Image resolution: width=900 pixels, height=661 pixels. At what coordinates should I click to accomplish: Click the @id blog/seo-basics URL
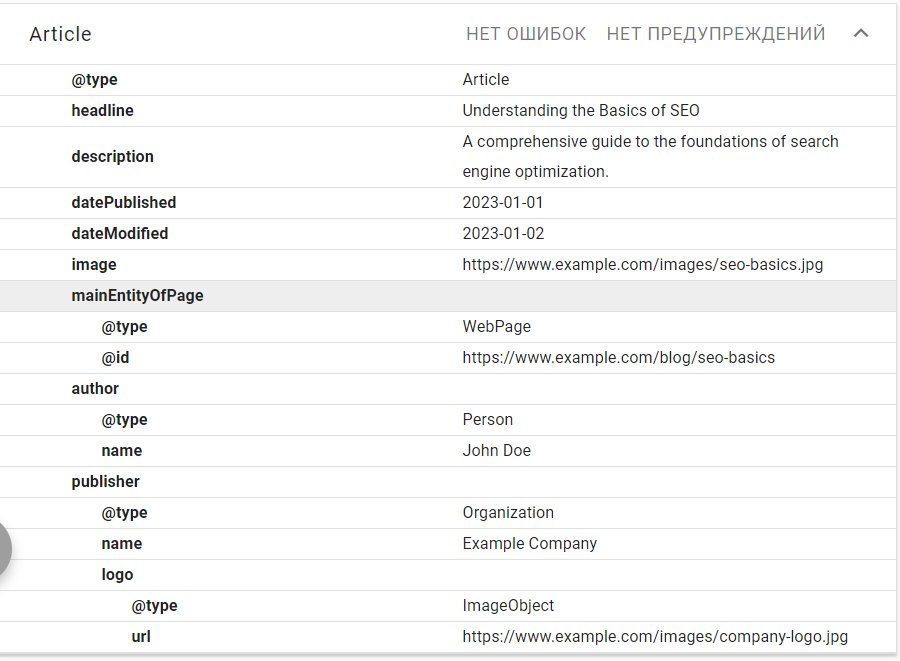point(618,358)
